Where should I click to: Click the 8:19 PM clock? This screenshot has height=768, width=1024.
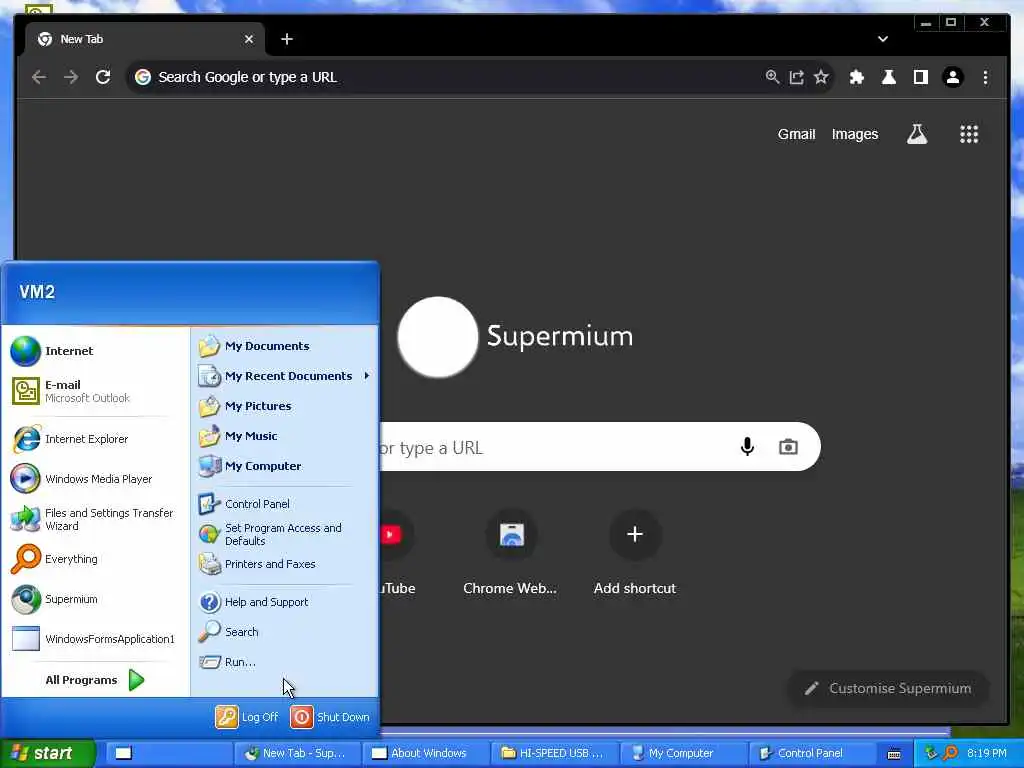click(x=987, y=753)
